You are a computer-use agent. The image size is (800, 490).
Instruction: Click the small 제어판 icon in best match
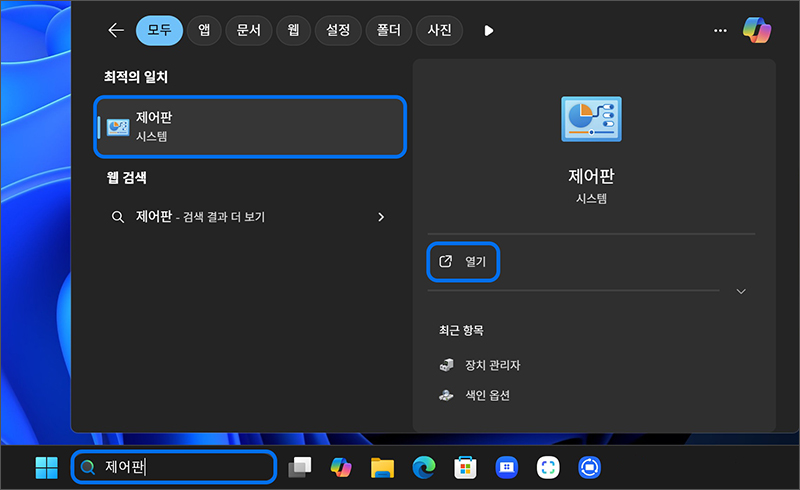pos(118,127)
